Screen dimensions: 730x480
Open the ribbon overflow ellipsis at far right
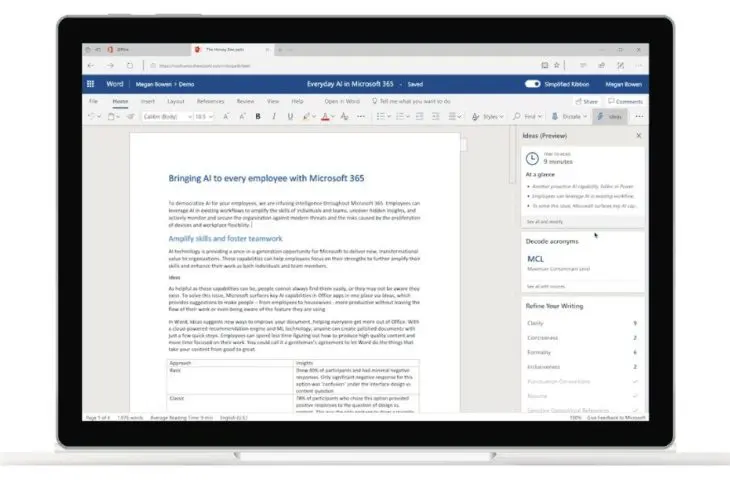[639, 116]
